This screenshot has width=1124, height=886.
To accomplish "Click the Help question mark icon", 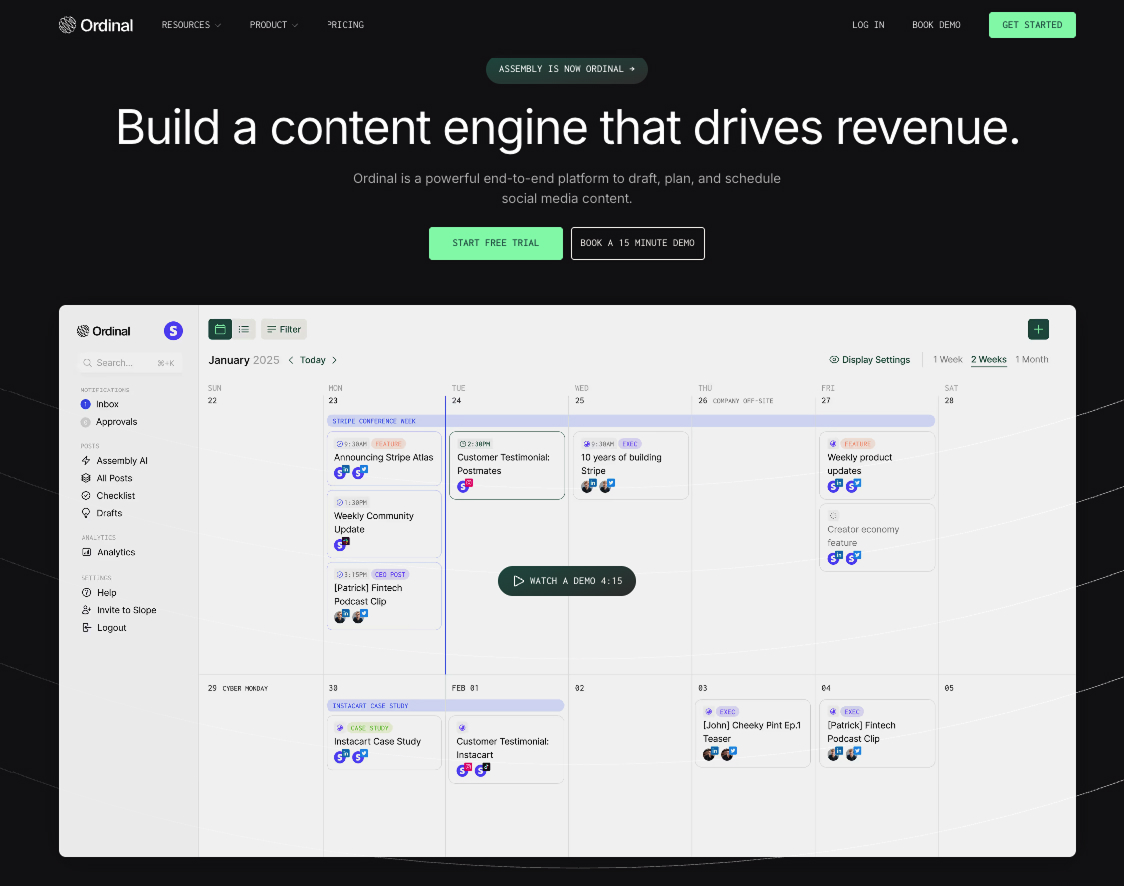I will click(87, 593).
